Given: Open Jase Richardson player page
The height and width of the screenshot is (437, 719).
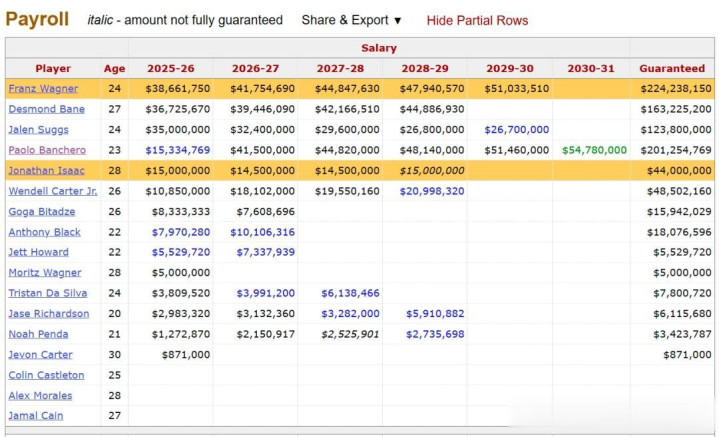Looking at the screenshot, I should coord(49,314).
